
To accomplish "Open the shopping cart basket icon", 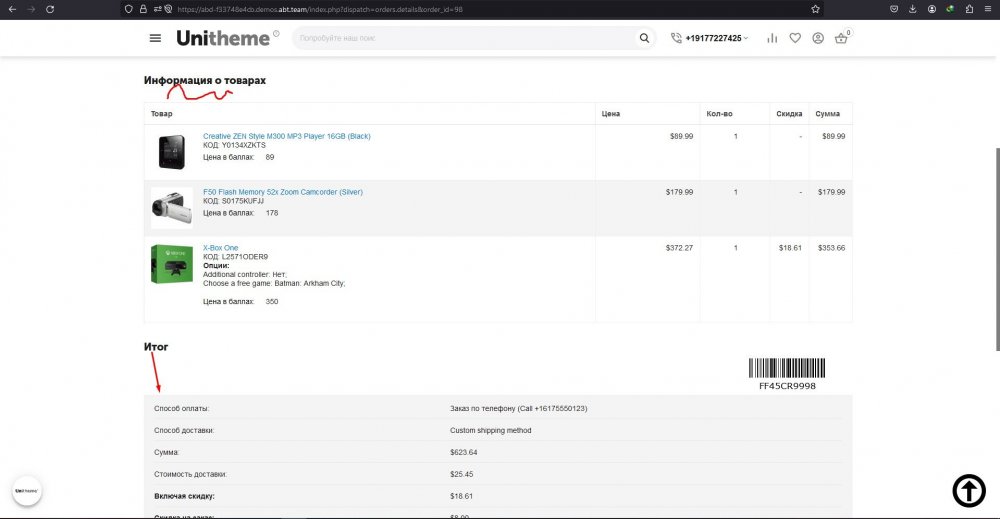I will 841,38.
